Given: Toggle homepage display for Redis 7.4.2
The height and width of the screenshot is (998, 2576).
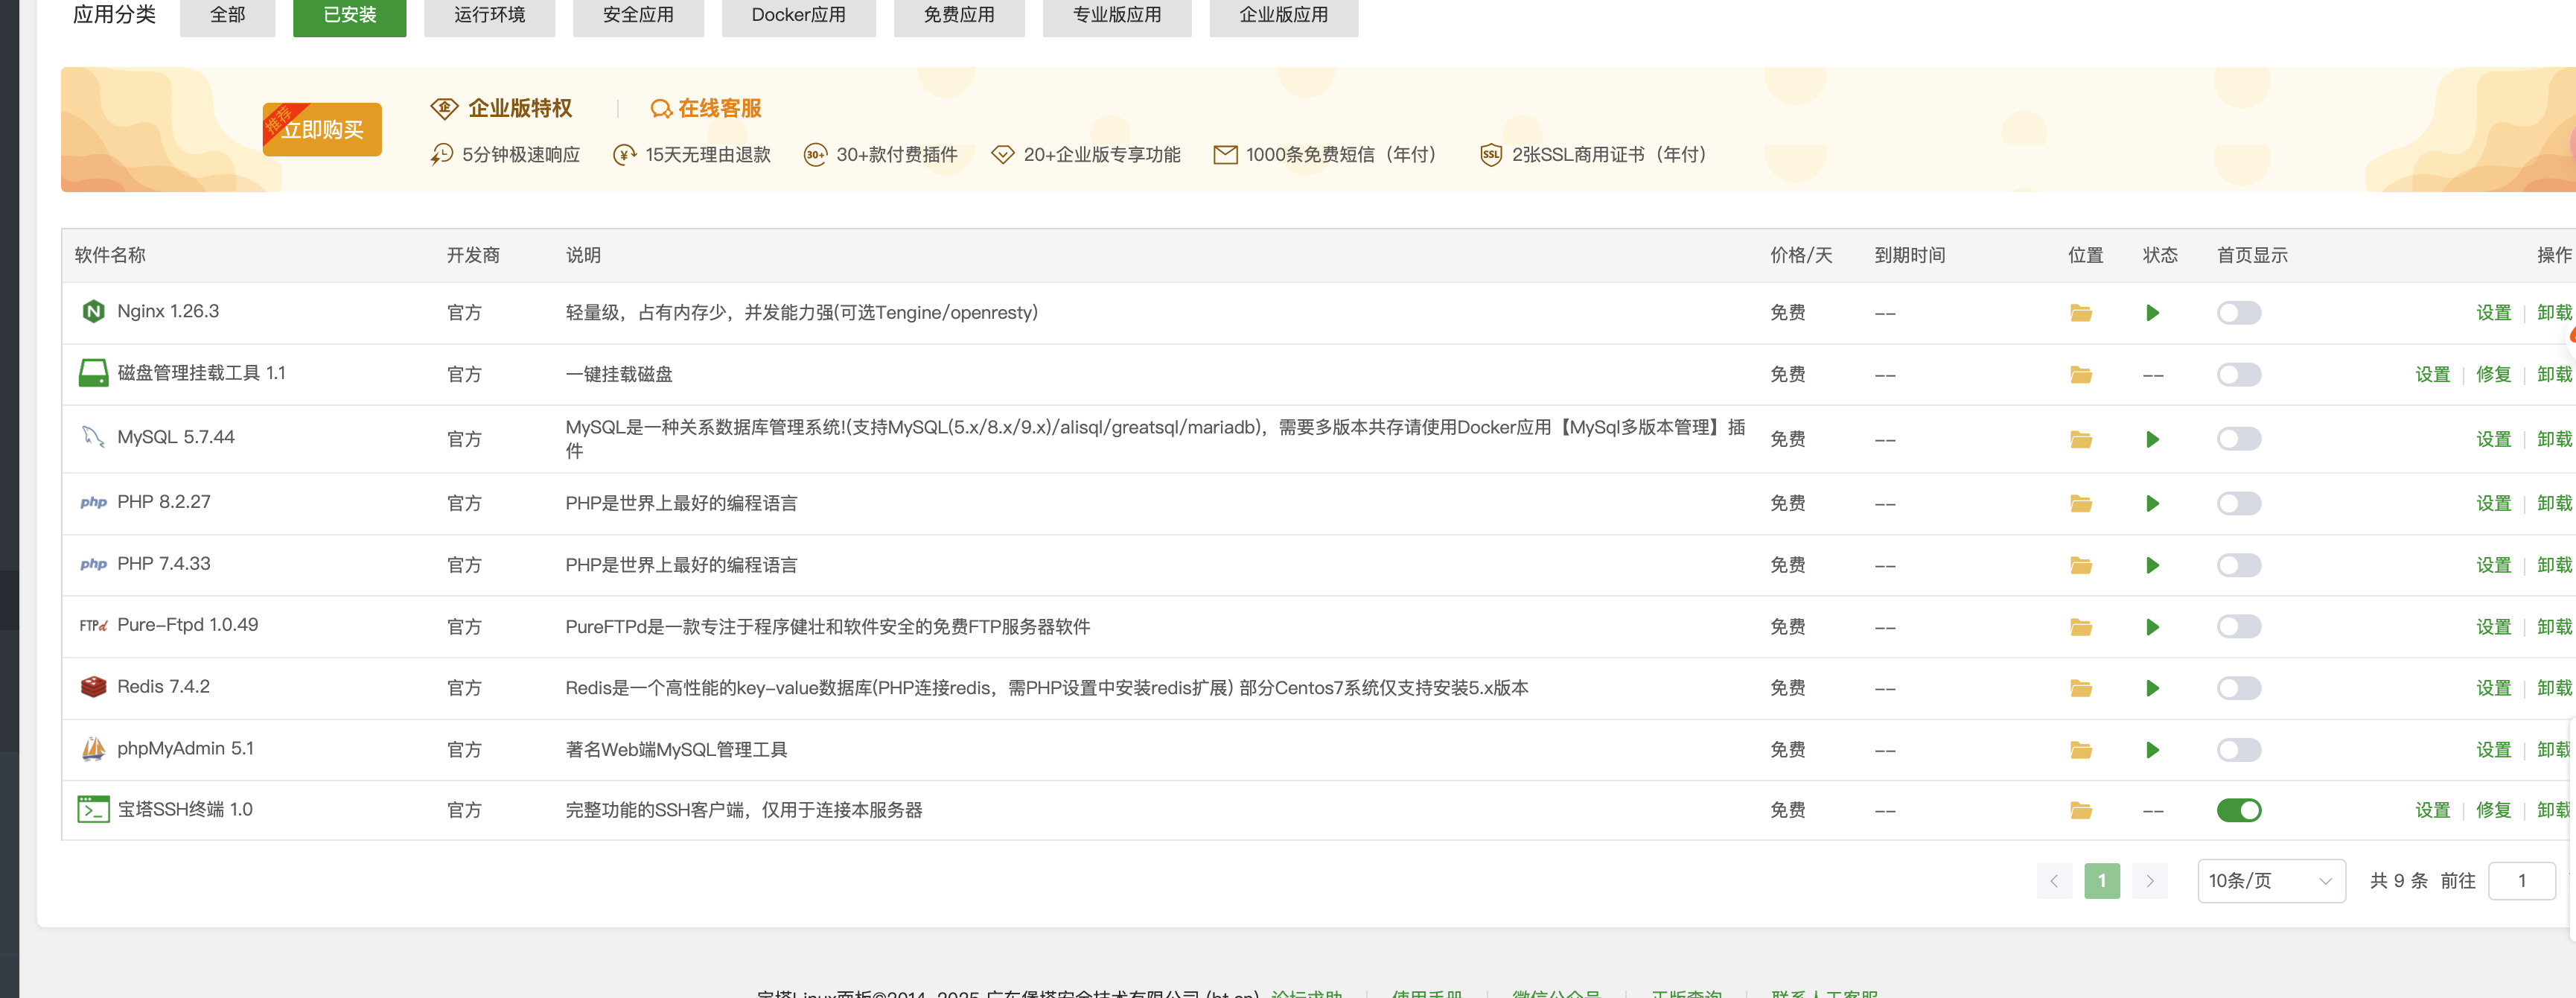Looking at the screenshot, I should [2238, 688].
